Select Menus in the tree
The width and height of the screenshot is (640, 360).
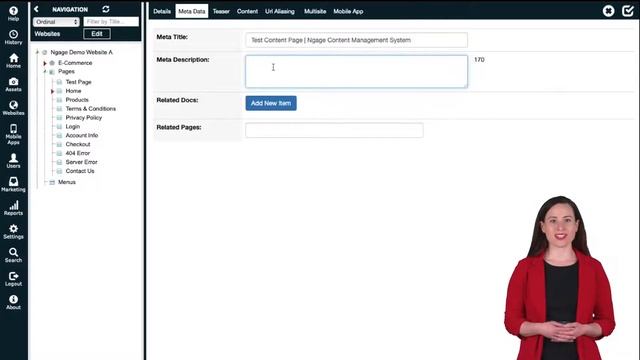(67, 182)
